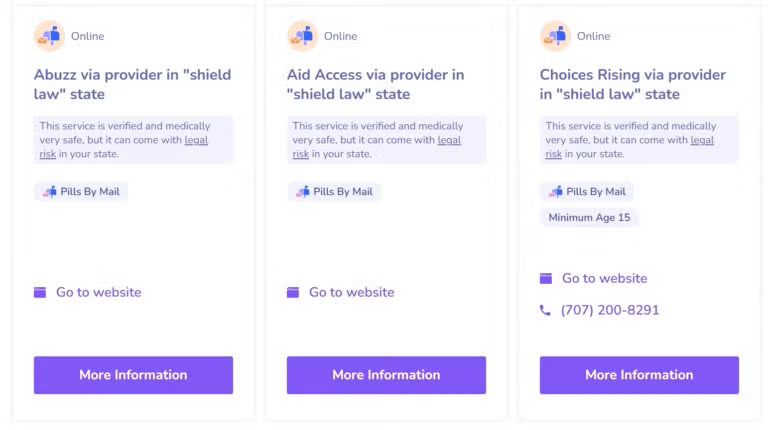The image size is (768, 430).
Task: Open the legal risk link on Aid Access card
Action: (x=449, y=141)
